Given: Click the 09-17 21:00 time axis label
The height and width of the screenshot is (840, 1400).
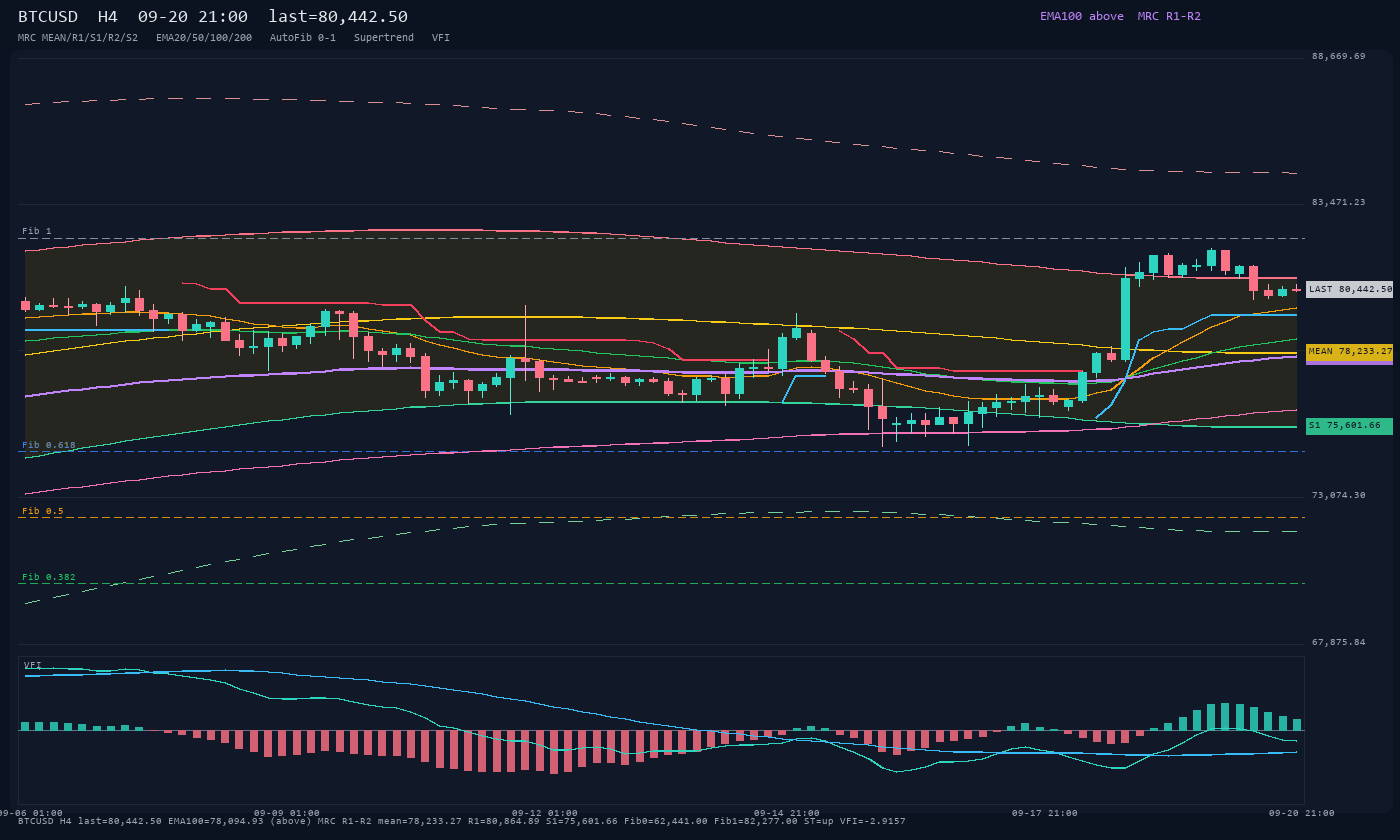Looking at the screenshot, I should [x=1045, y=813].
